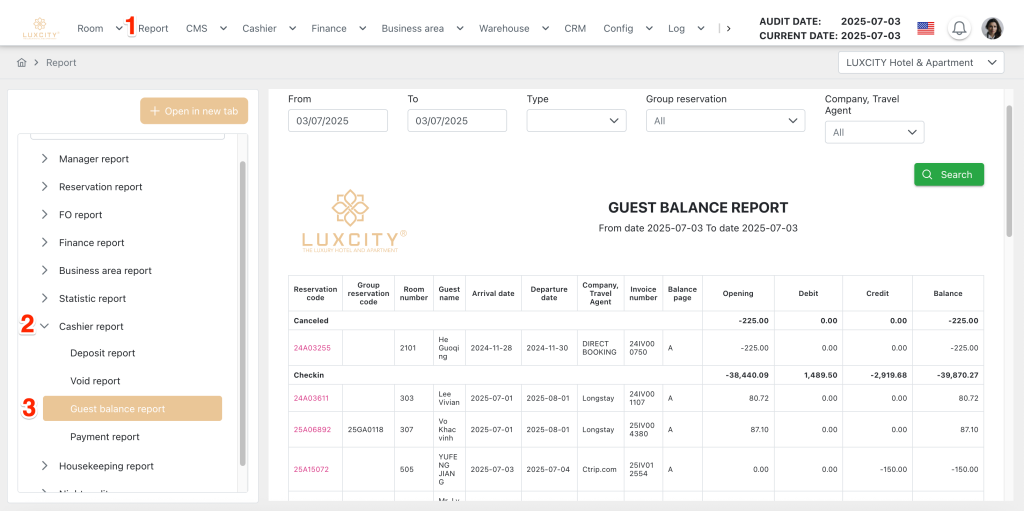Open the Warehouse menu
Screen dimensions: 1024x511
(512, 28)
